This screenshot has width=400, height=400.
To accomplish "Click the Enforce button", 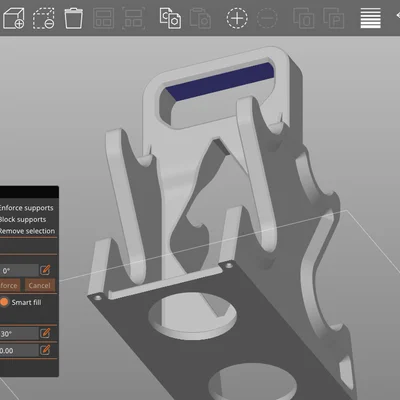I will [10, 285].
